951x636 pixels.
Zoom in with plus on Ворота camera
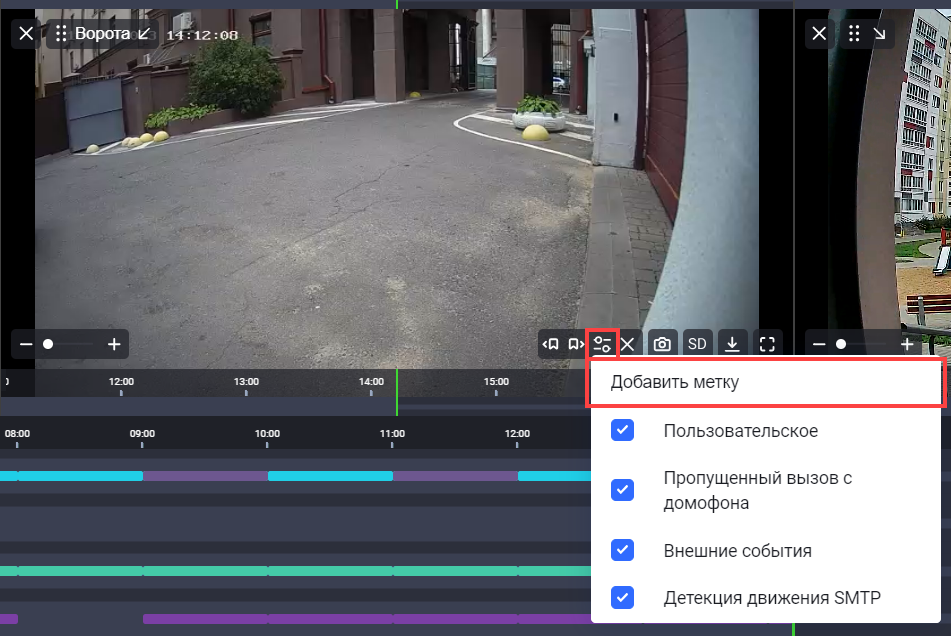(x=114, y=344)
